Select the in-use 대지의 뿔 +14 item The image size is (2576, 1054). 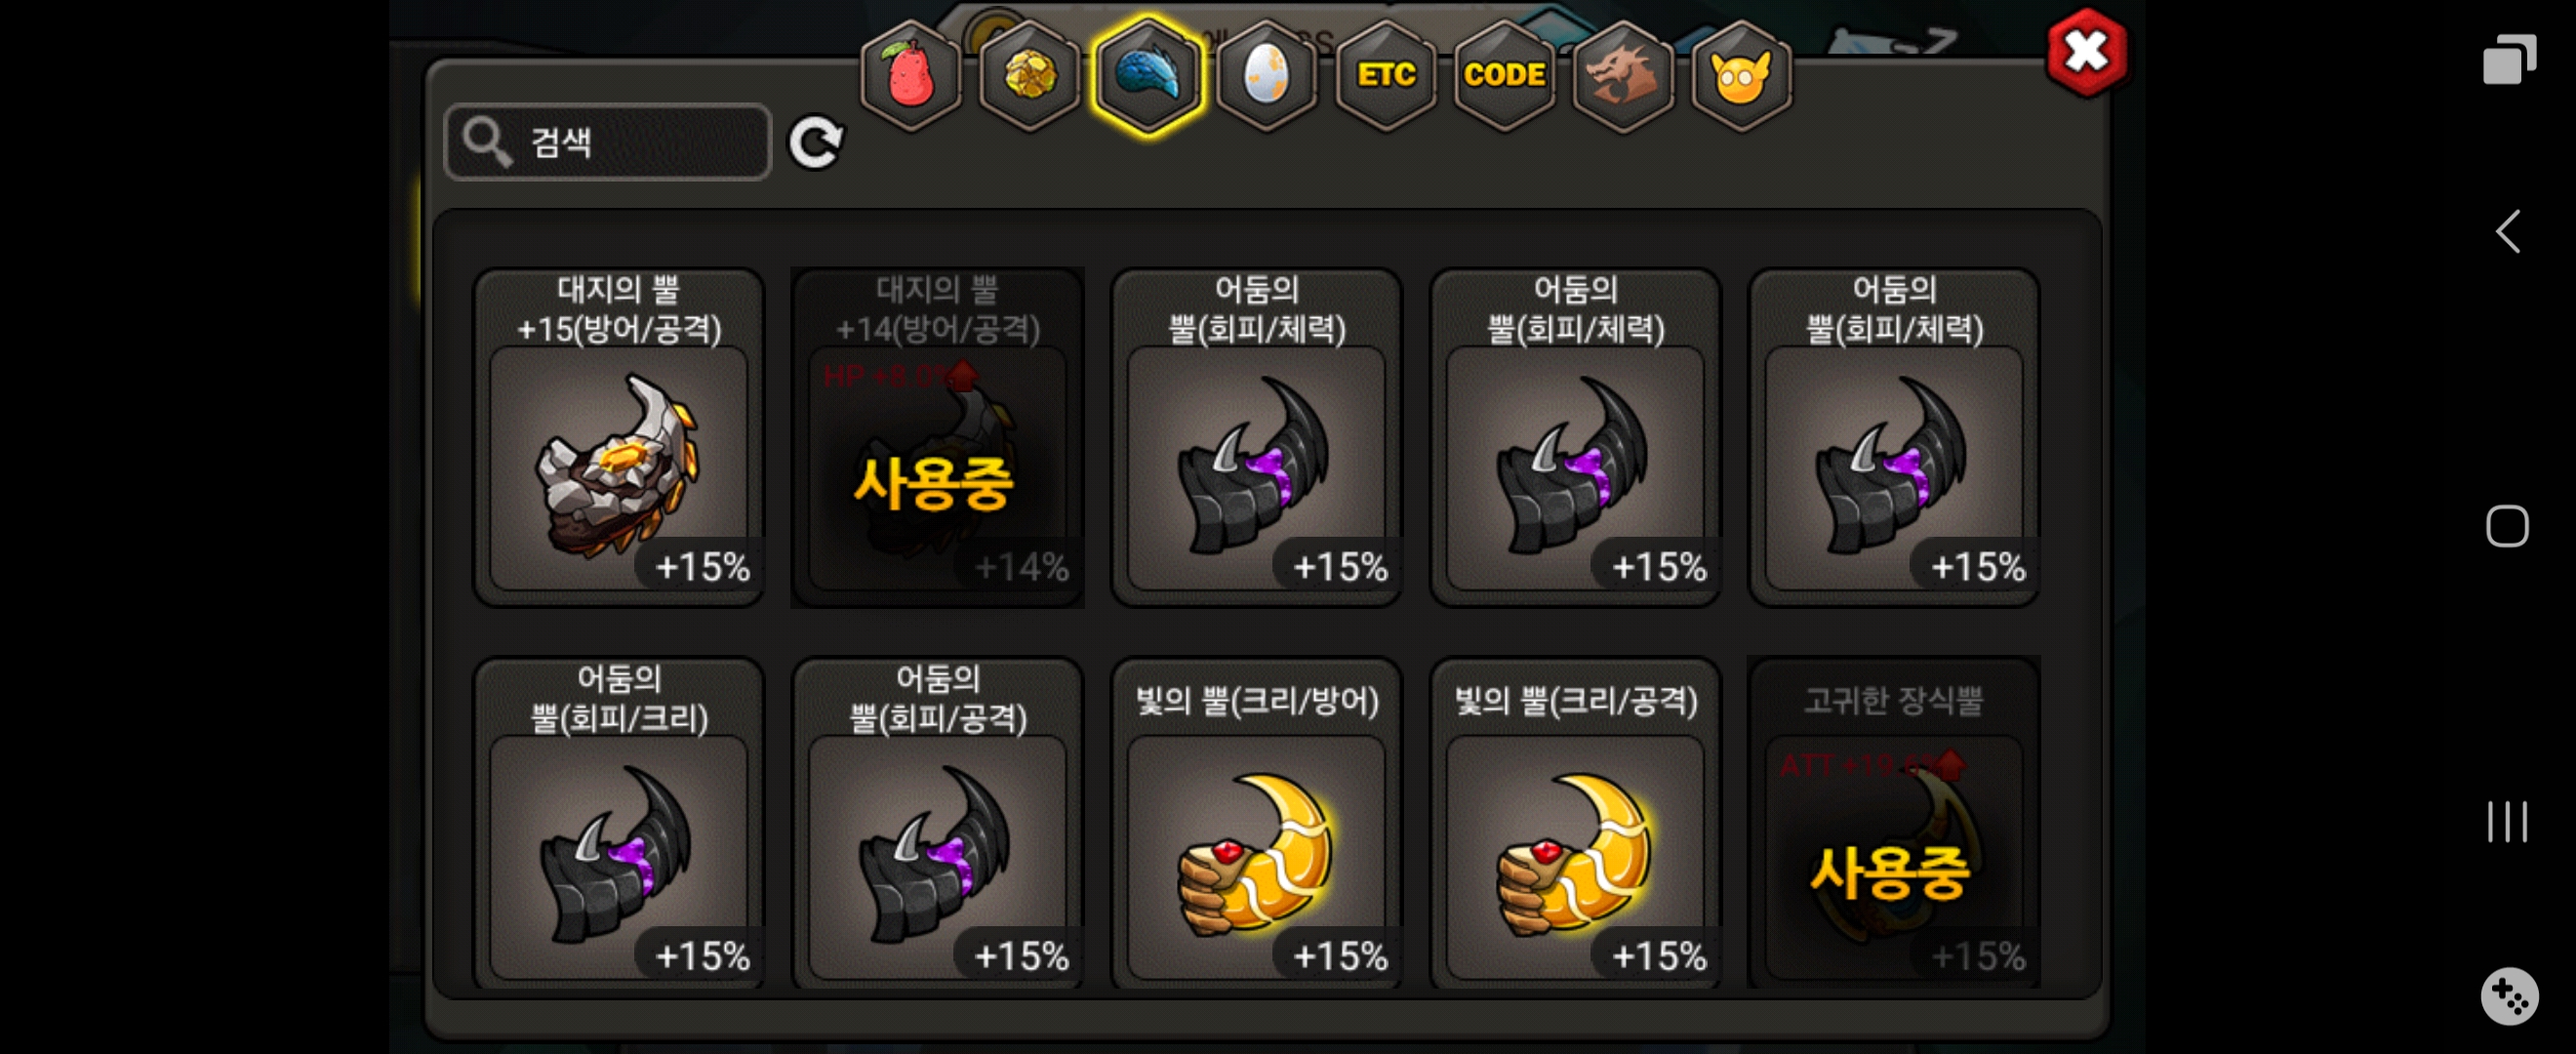[938, 437]
